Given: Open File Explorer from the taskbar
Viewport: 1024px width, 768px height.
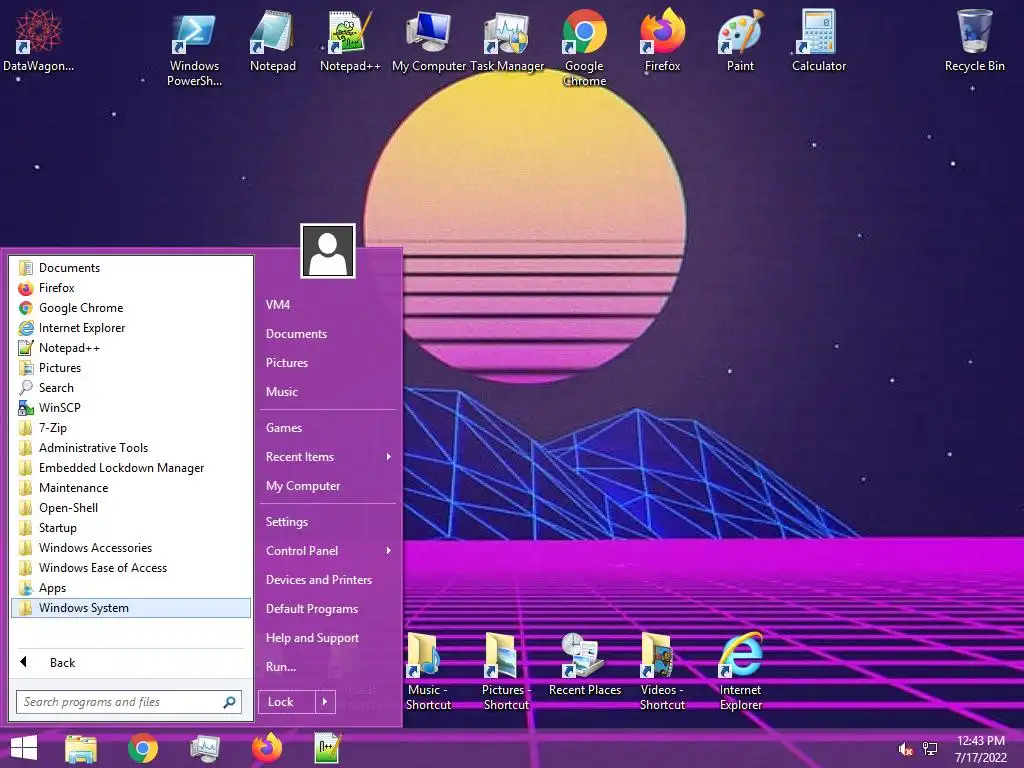Looking at the screenshot, I should (81, 748).
